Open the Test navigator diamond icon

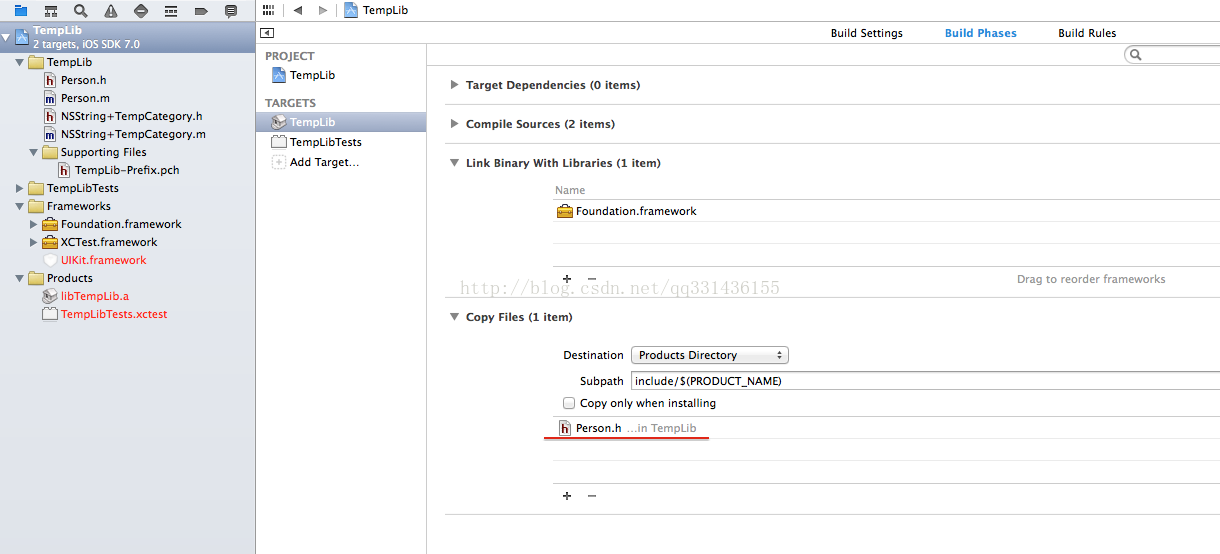coord(141,11)
